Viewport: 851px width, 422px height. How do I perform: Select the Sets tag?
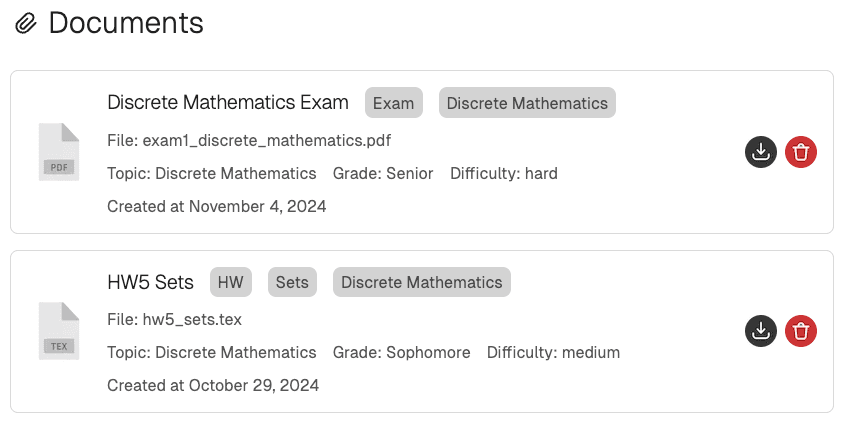click(x=292, y=282)
